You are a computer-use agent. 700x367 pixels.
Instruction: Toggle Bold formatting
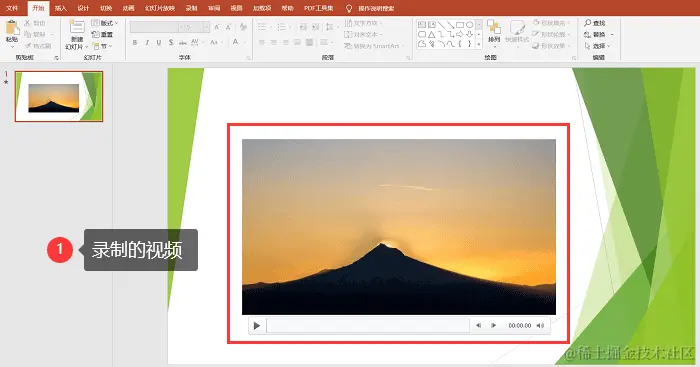(x=135, y=42)
